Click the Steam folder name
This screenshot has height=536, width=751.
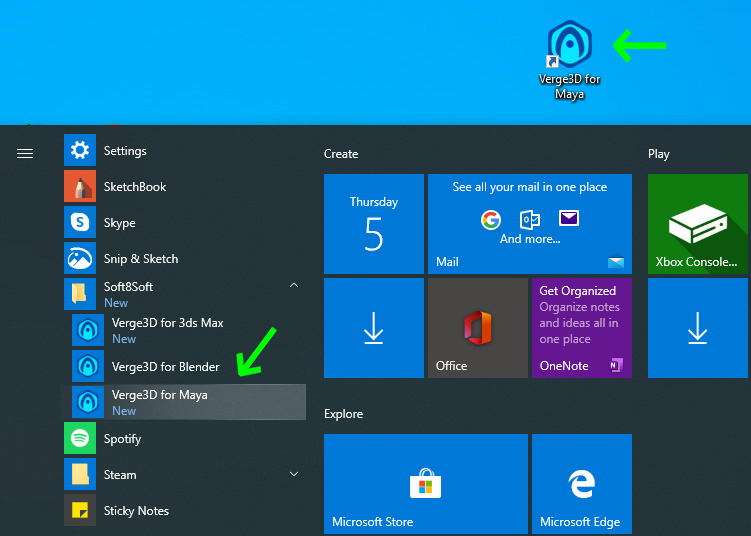pyautogui.click(x=120, y=475)
